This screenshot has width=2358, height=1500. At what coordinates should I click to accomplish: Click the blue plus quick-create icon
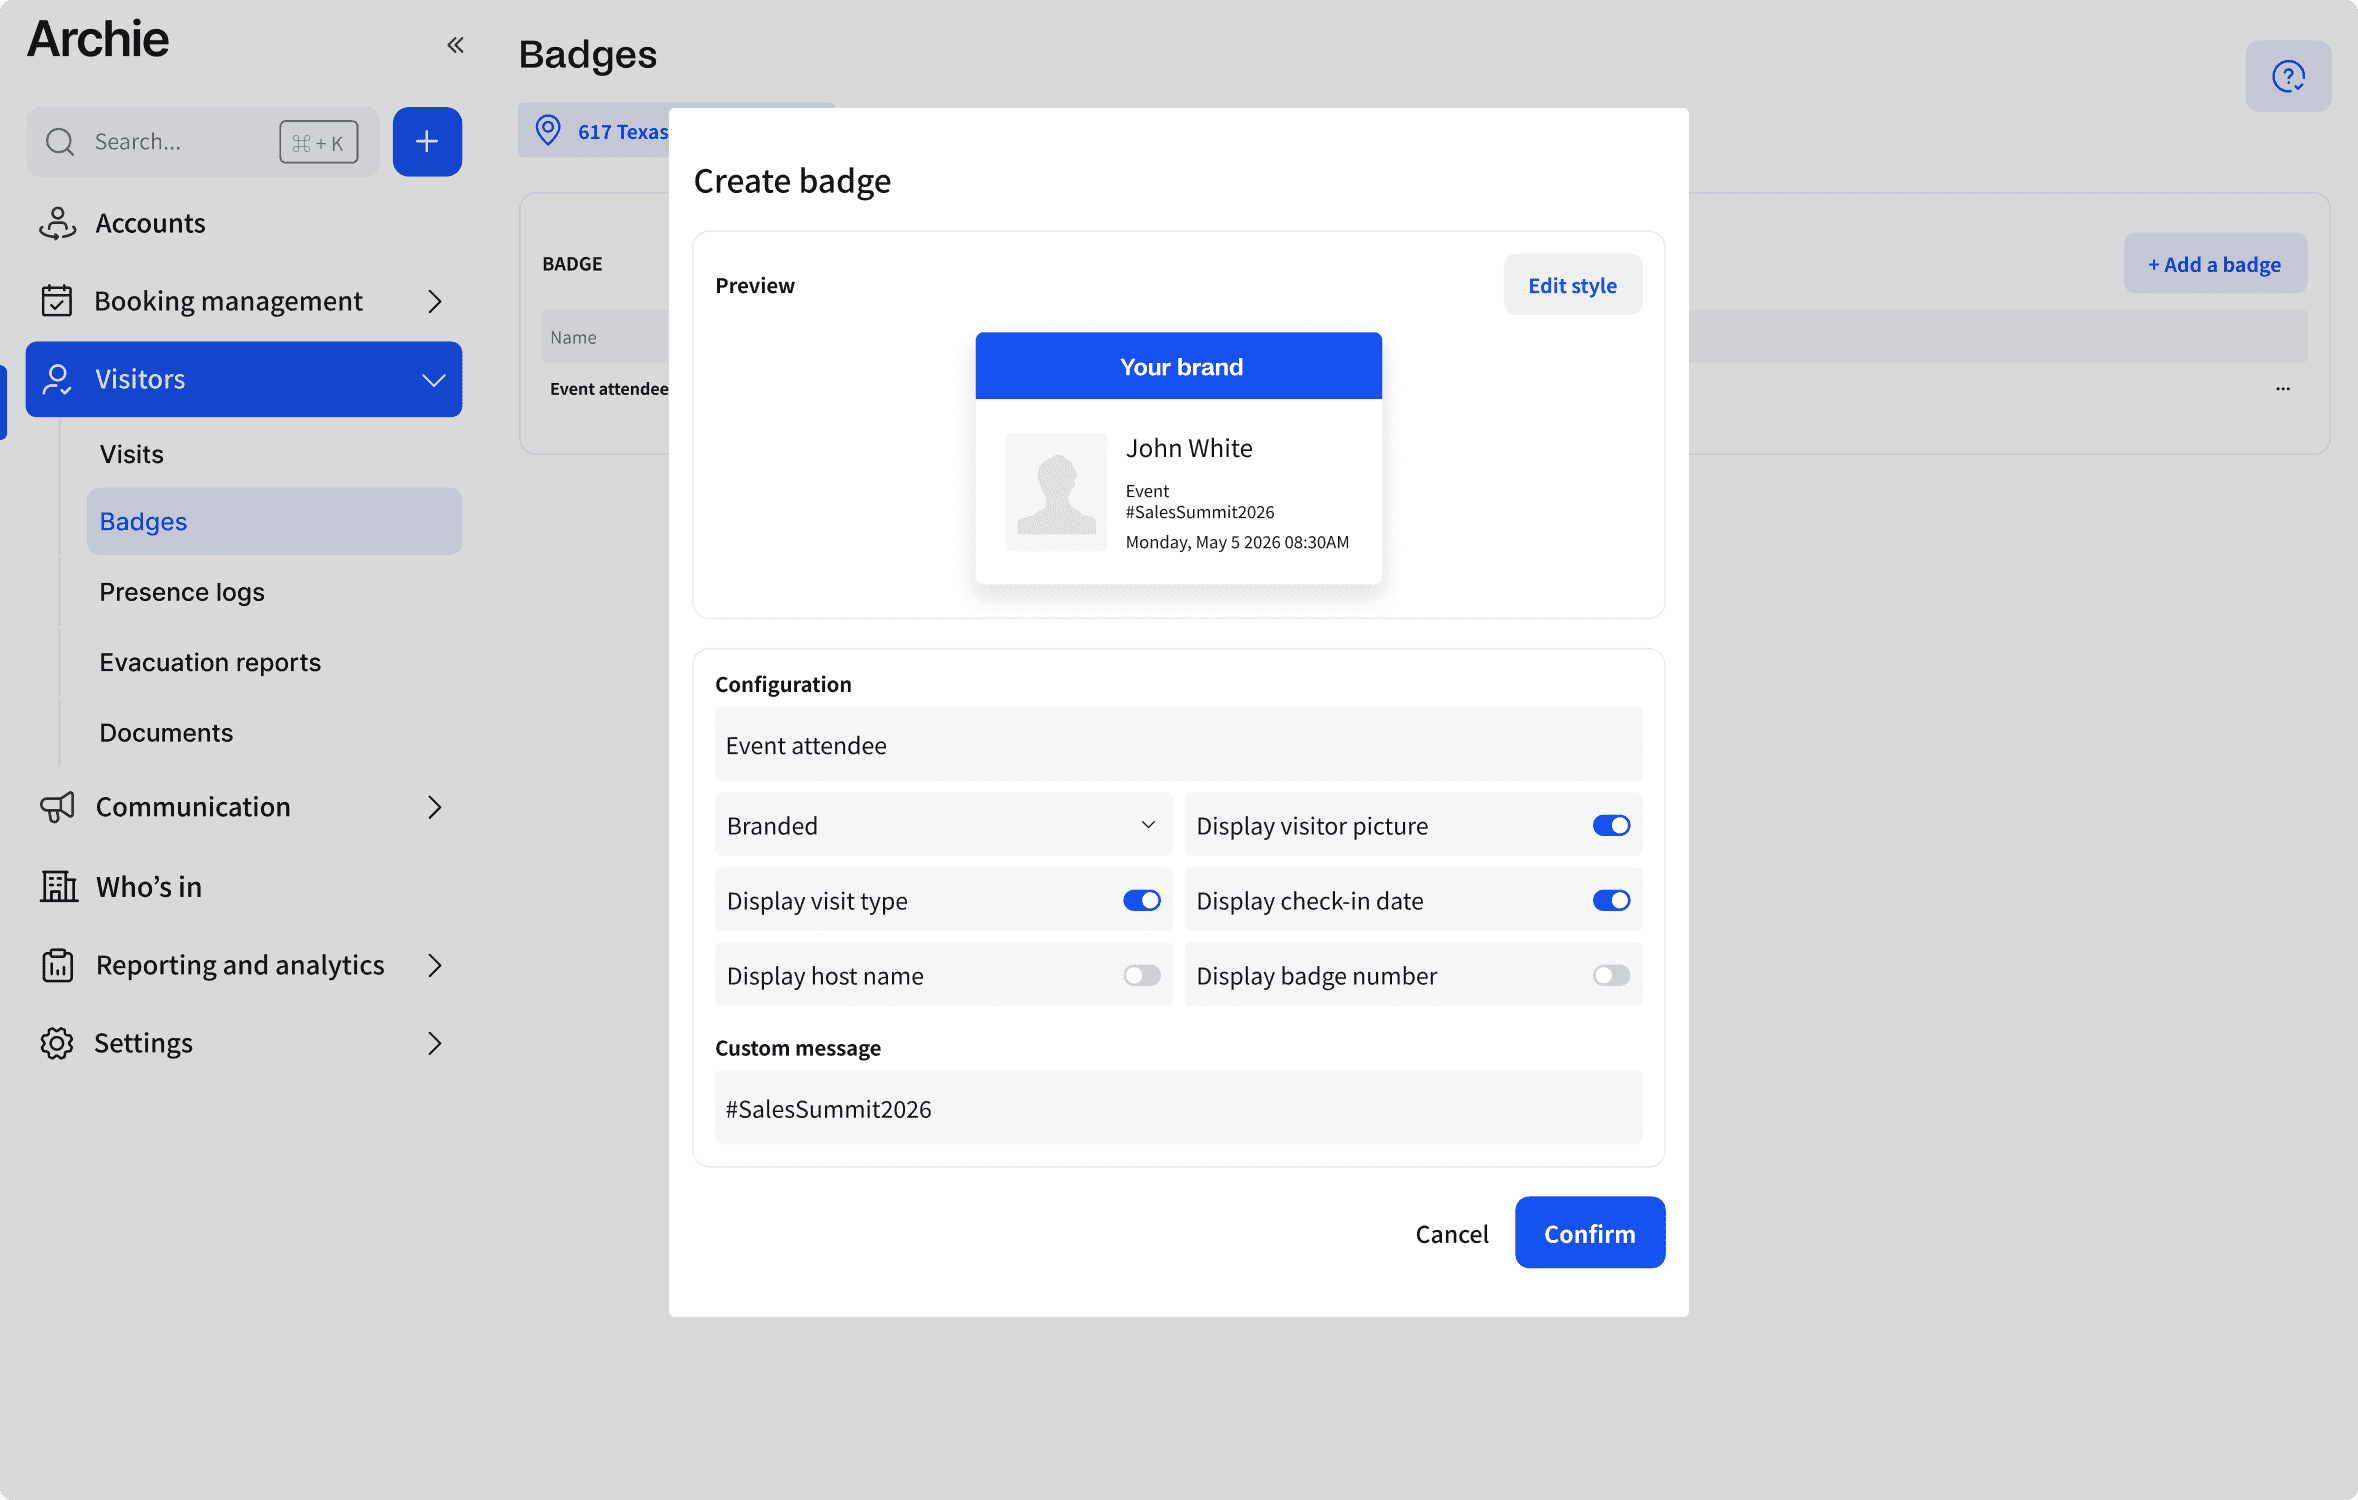point(427,142)
